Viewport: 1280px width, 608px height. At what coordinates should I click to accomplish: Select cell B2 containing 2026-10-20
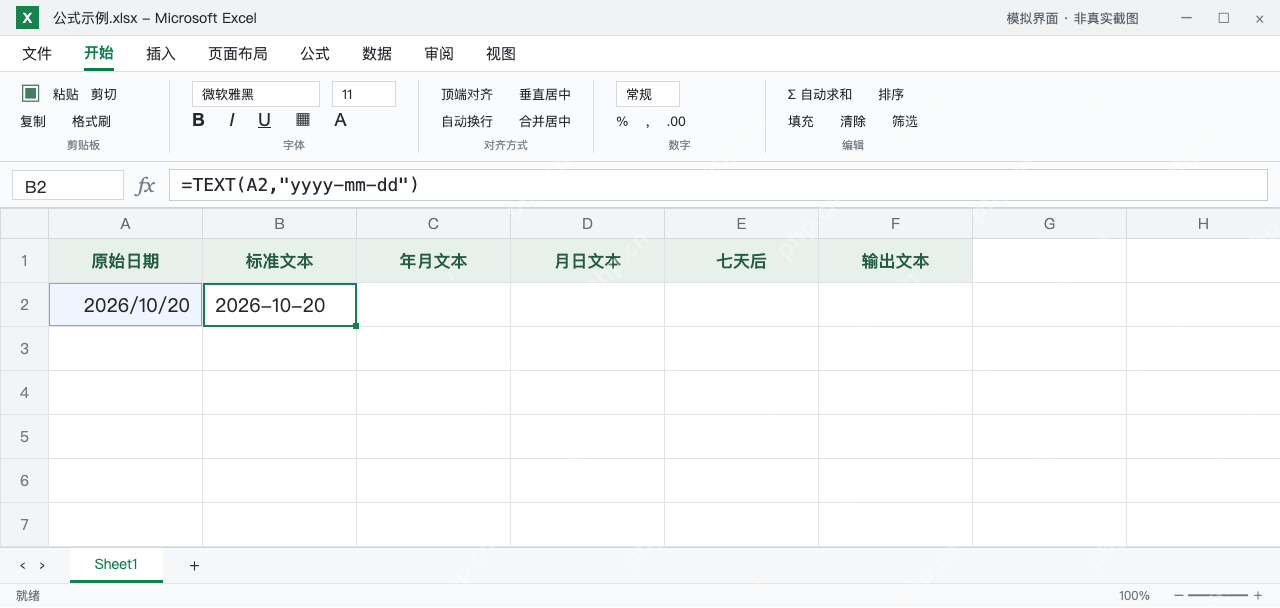point(280,305)
